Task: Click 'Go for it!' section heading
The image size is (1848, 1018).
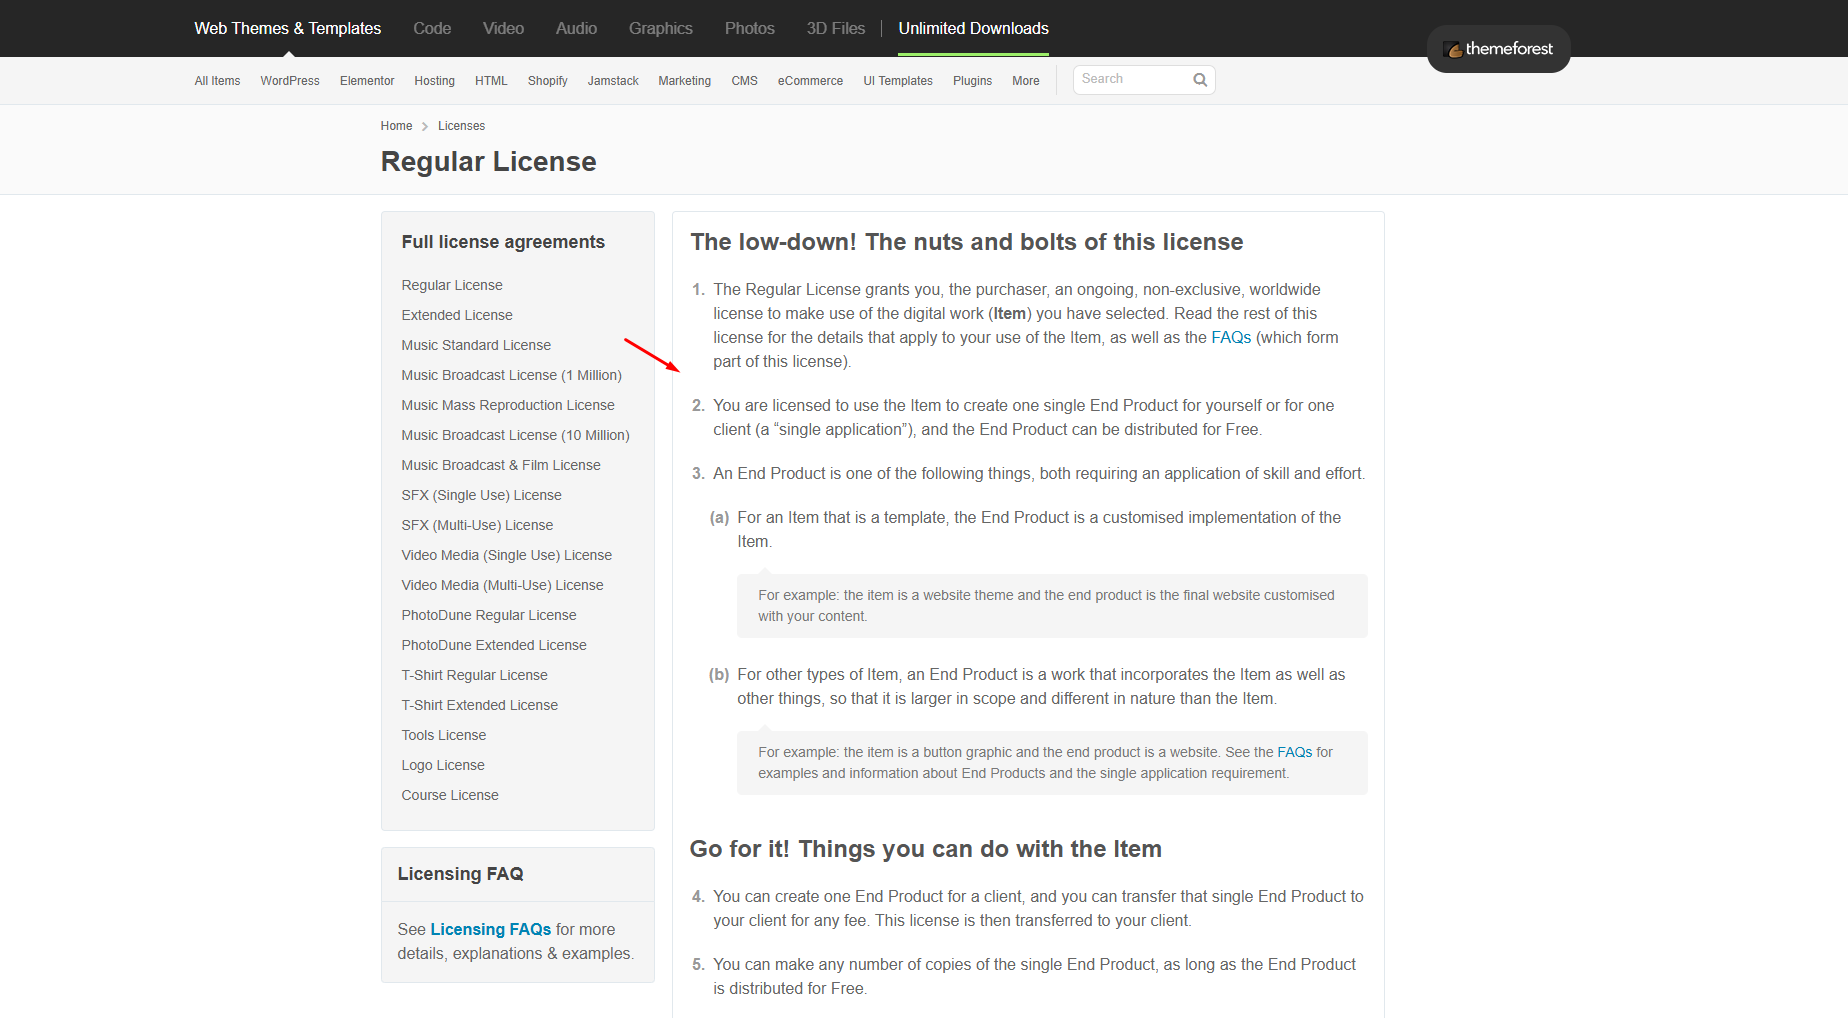Action: (x=925, y=849)
